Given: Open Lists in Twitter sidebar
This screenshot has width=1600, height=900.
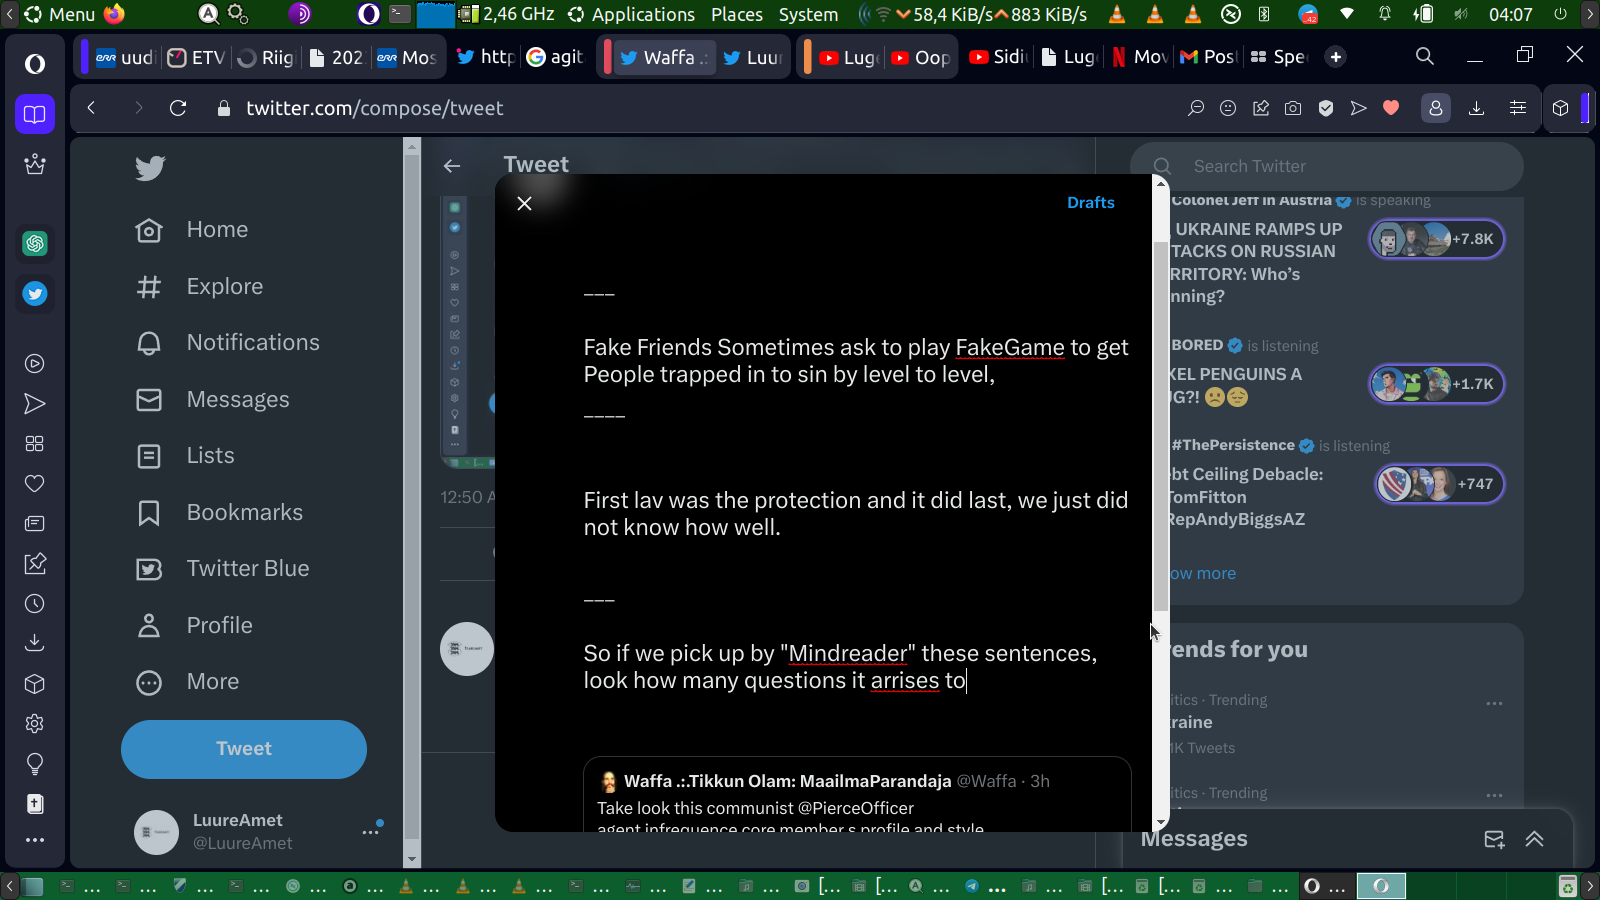Looking at the screenshot, I should coord(185,456).
